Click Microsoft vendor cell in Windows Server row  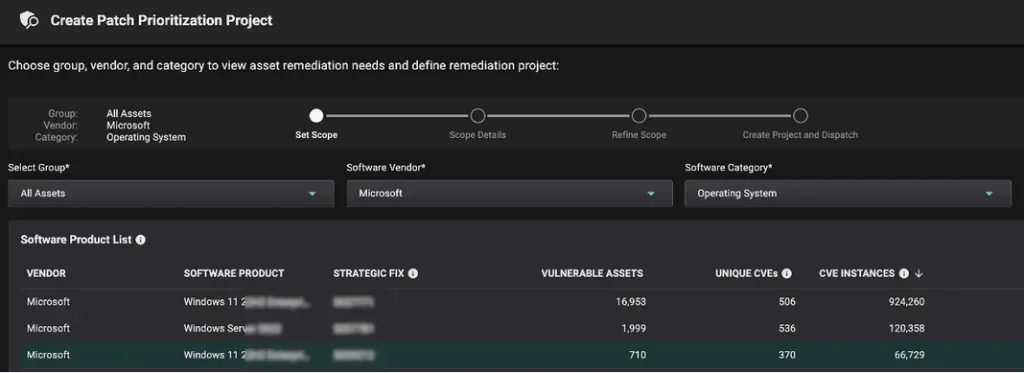tap(48, 329)
